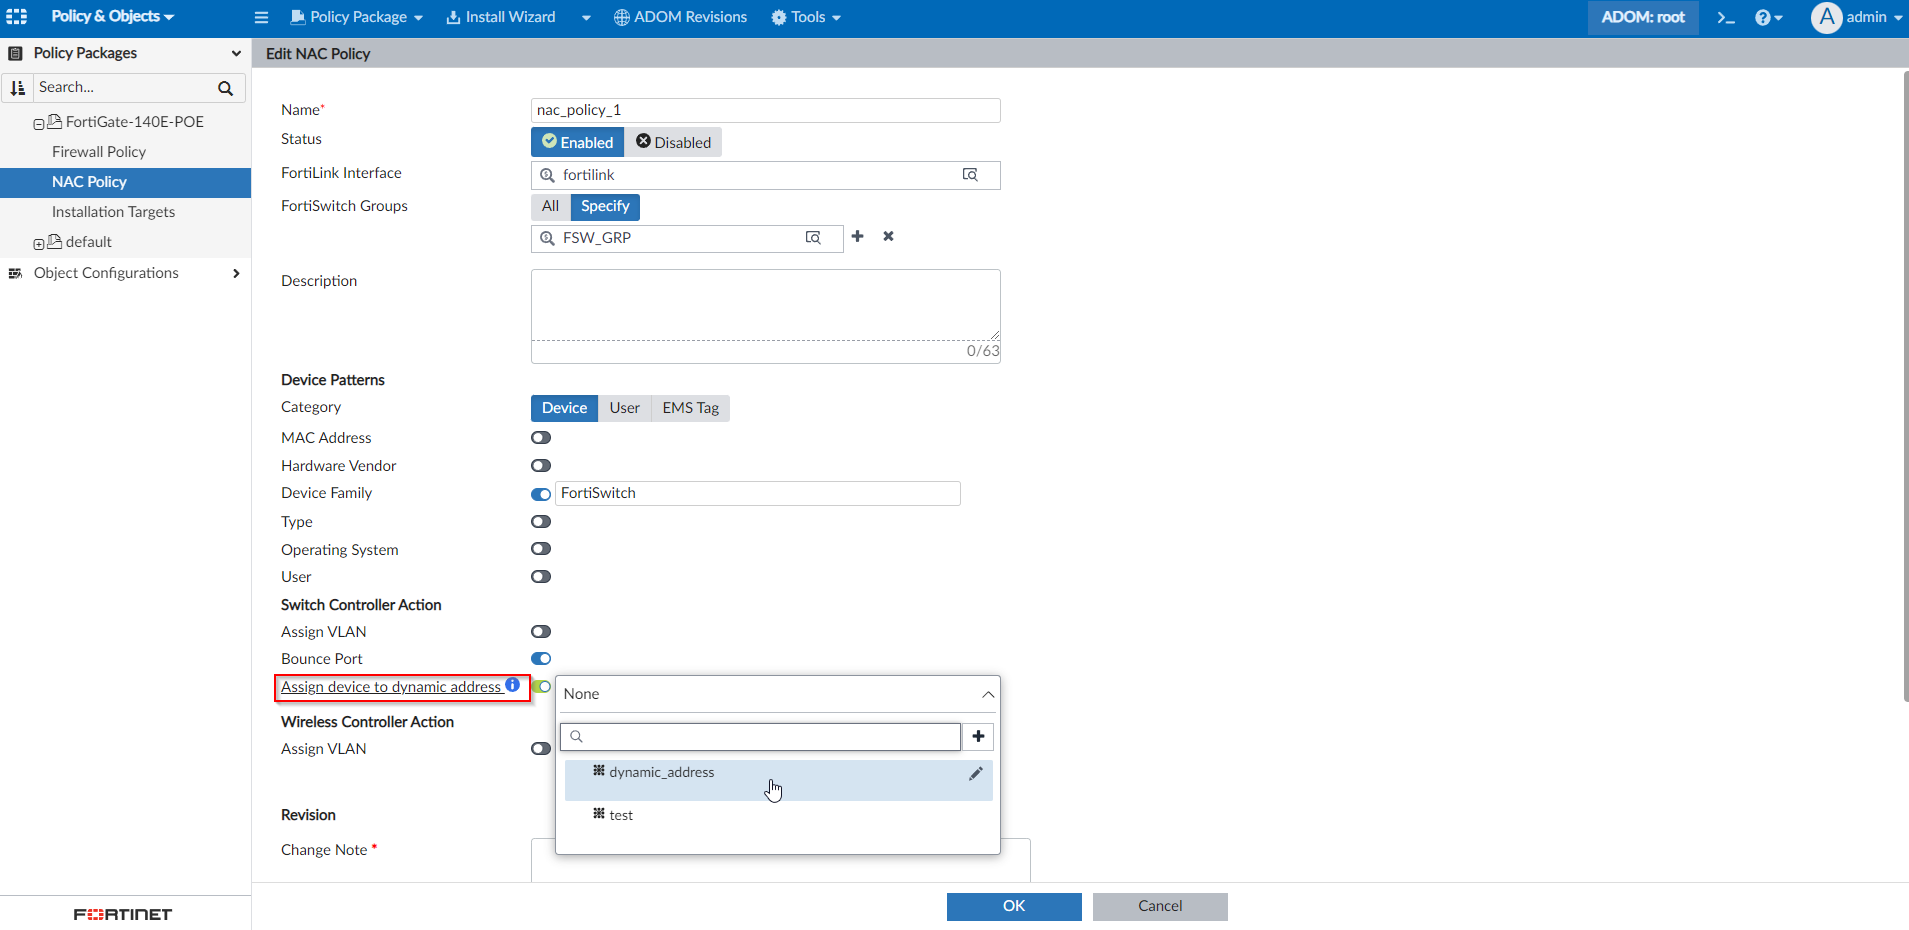Disable the Bounce Port toggle
This screenshot has height=930, width=1909.
point(541,659)
